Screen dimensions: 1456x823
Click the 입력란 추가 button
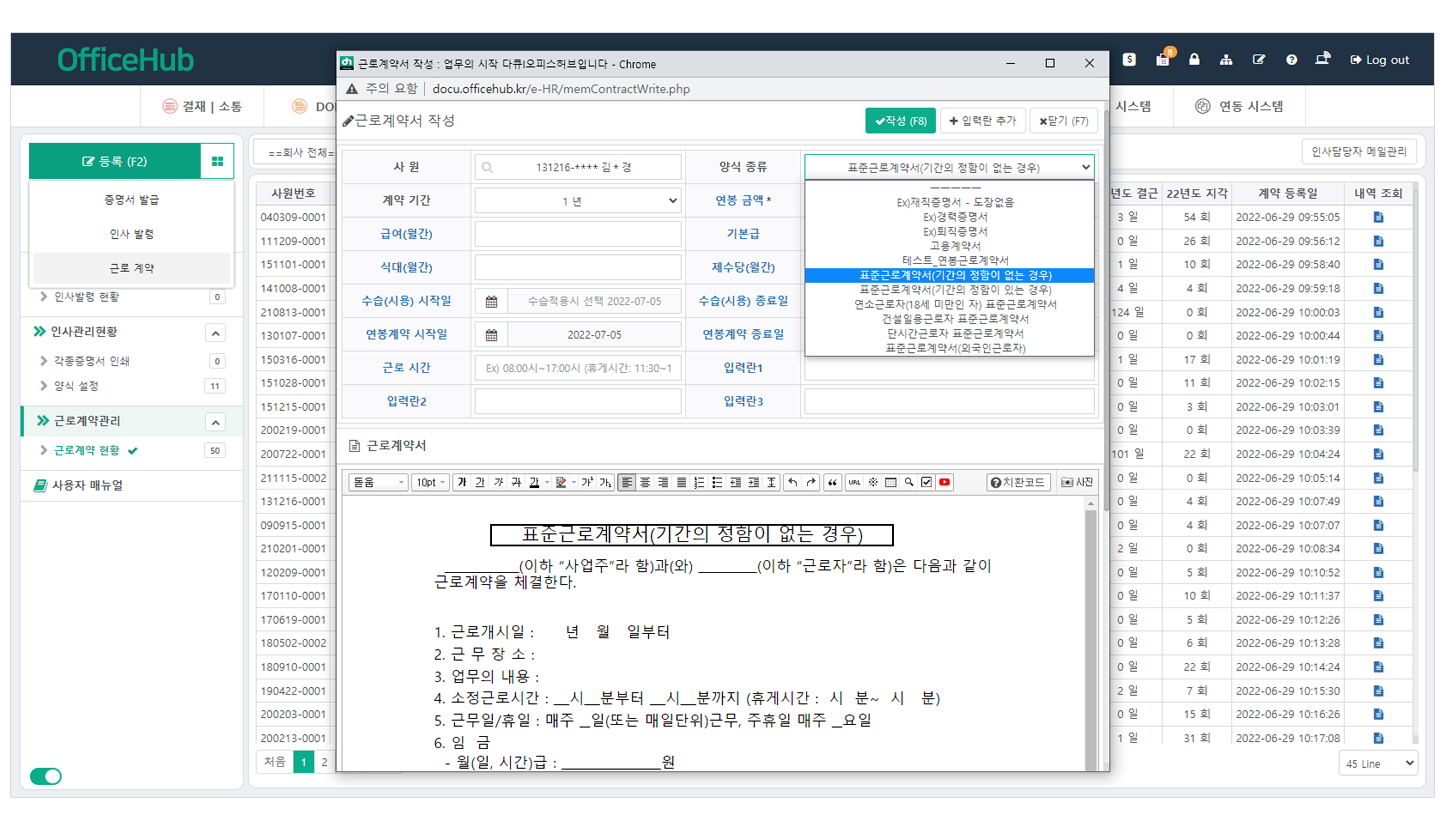tap(982, 121)
